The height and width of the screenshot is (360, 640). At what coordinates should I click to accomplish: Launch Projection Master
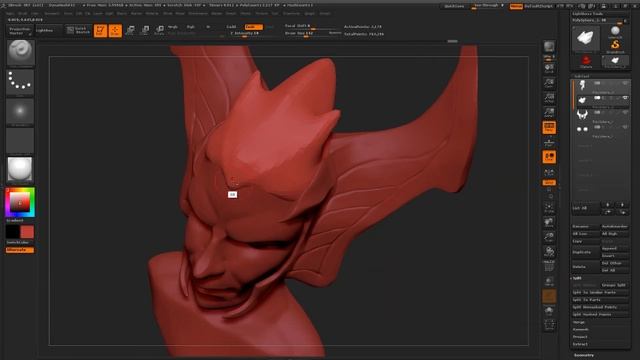tap(20, 31)
